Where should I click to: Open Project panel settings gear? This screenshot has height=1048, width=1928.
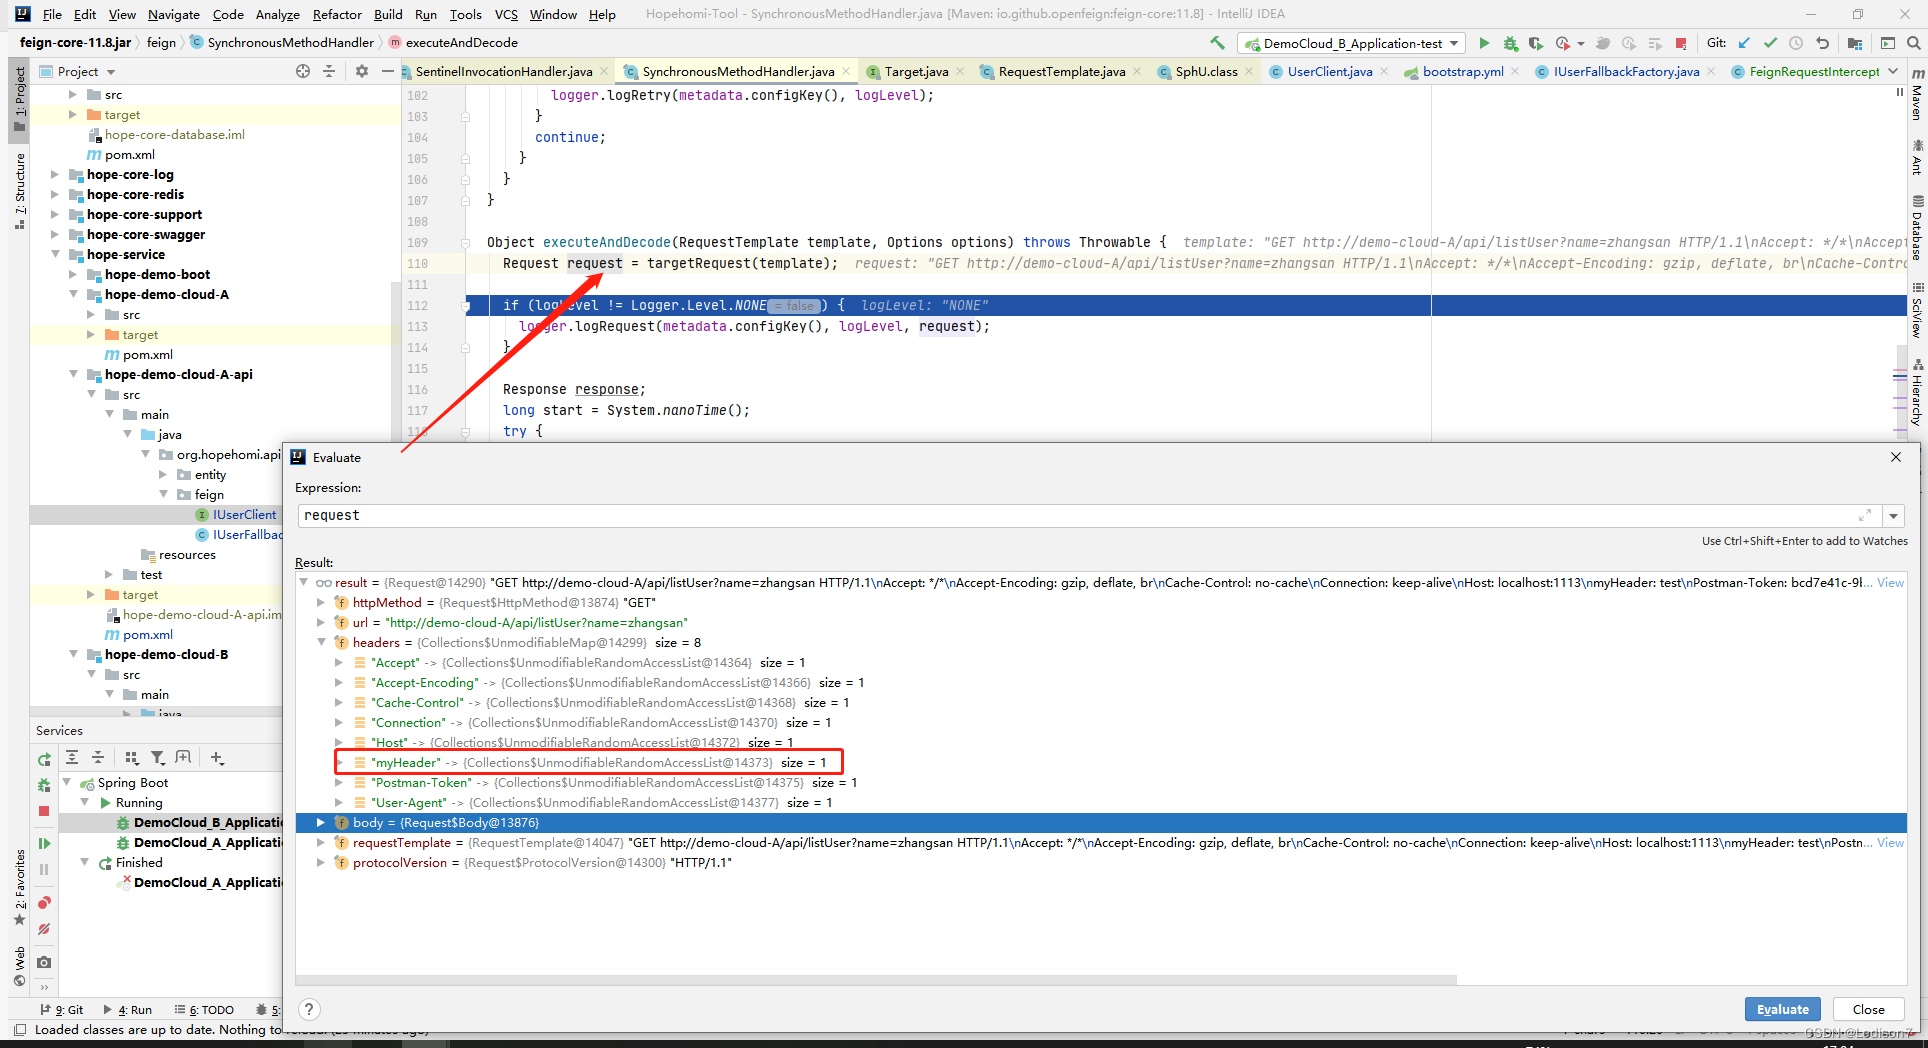361,71
